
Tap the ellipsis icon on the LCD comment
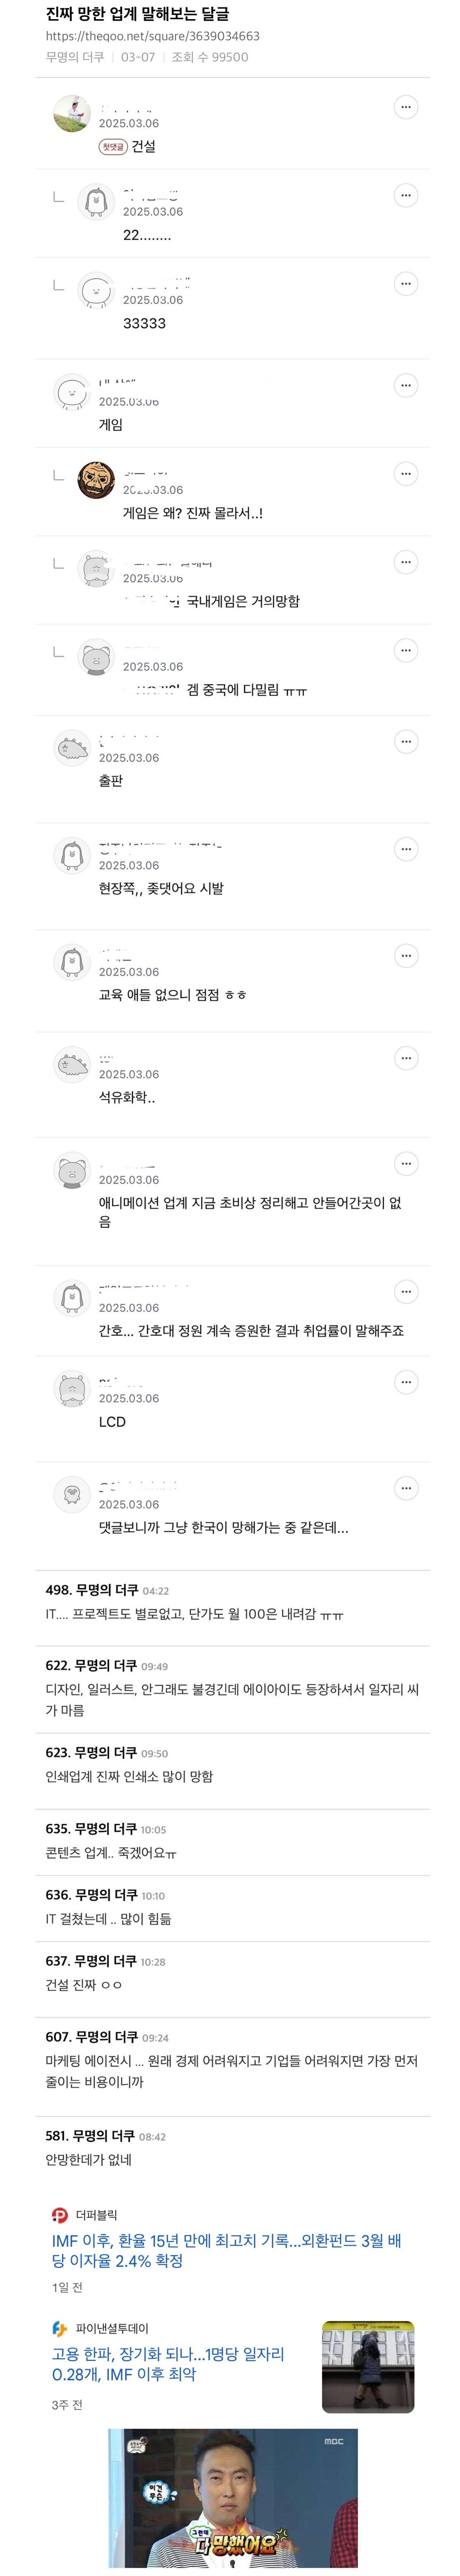pyautogui.click(x=405, y=1382)
